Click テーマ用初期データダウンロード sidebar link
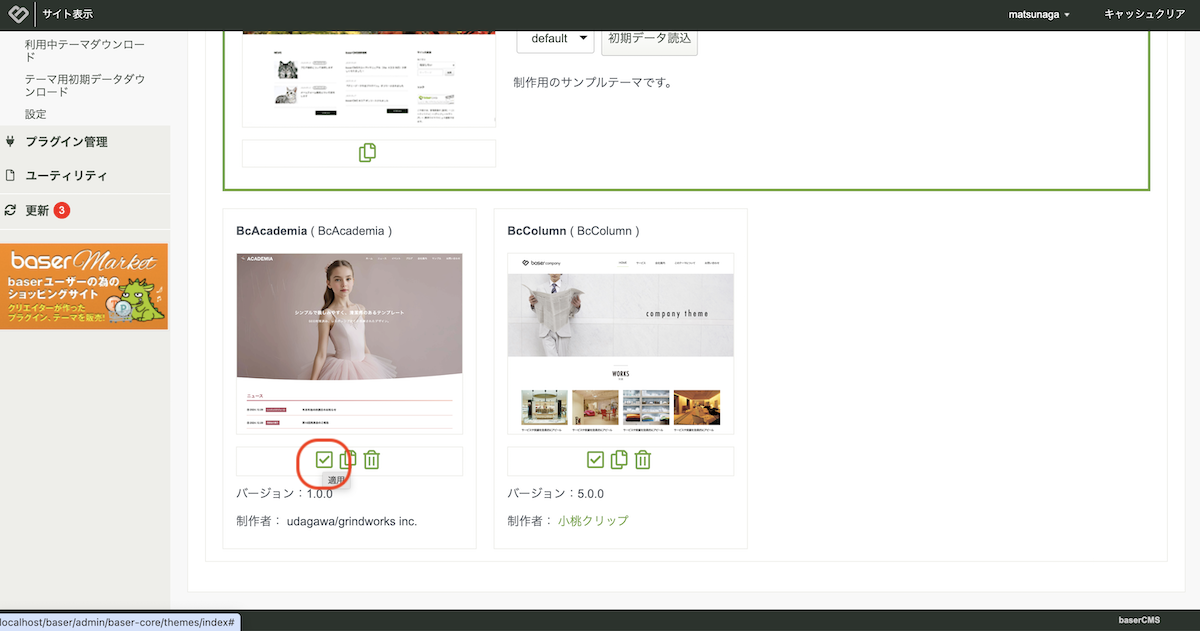The width and height of the screenshot is (1200, 631). click(84, 85)
